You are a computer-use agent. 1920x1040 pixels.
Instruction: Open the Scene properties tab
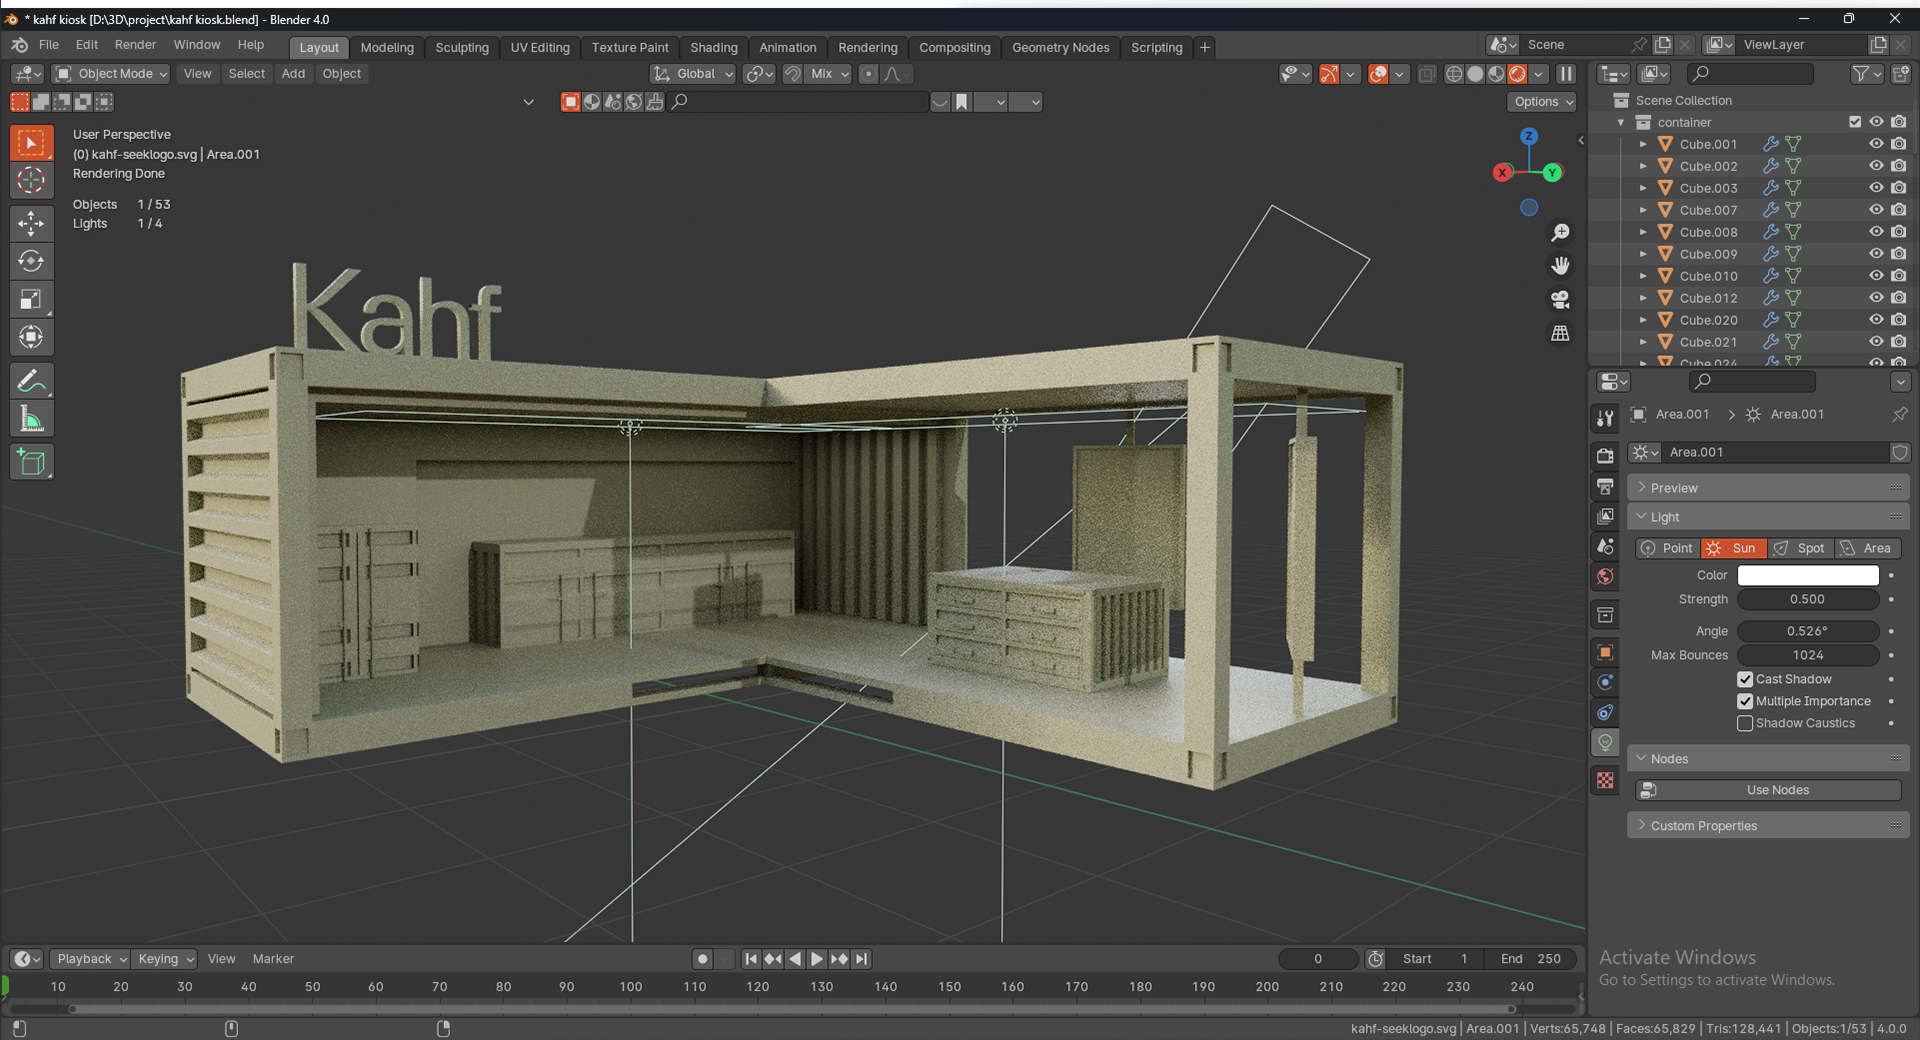(x=1605, y=546)
